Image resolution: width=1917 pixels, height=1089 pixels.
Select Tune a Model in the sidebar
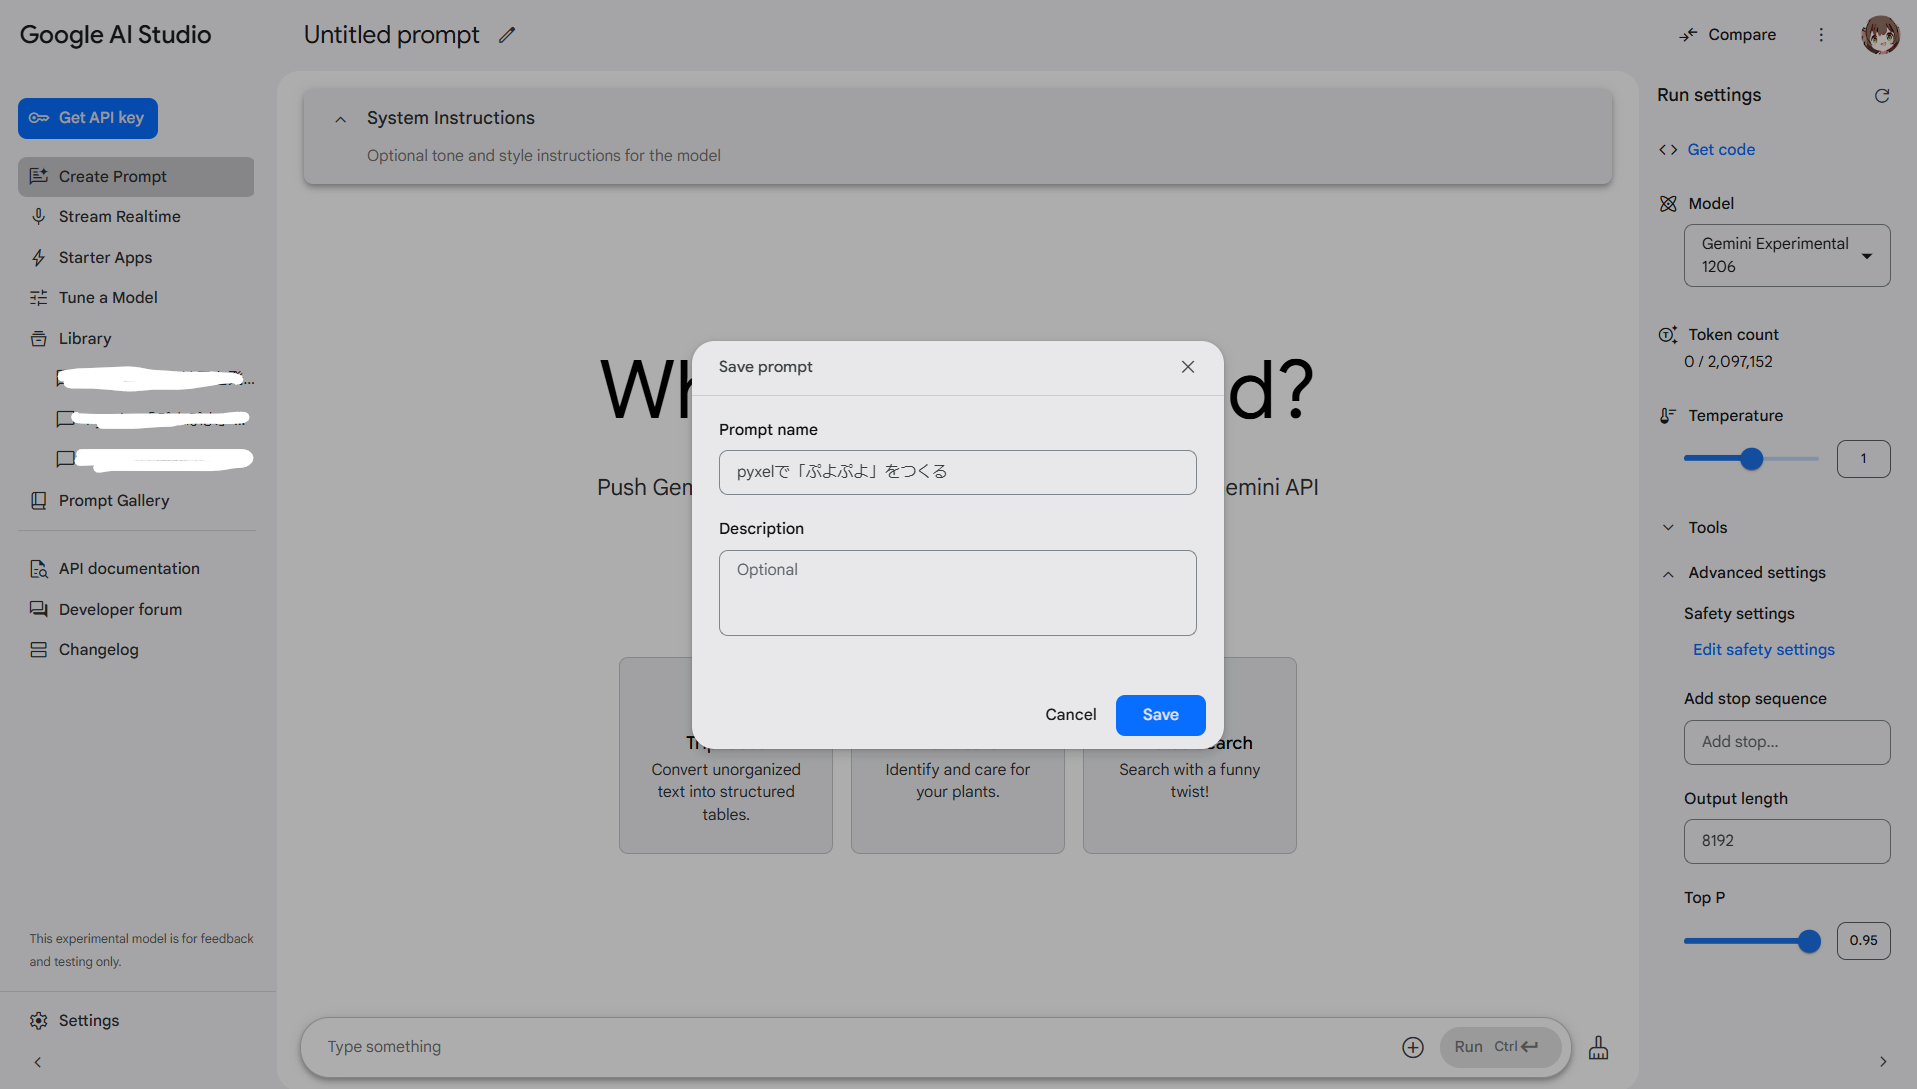(x=107, y=297)
